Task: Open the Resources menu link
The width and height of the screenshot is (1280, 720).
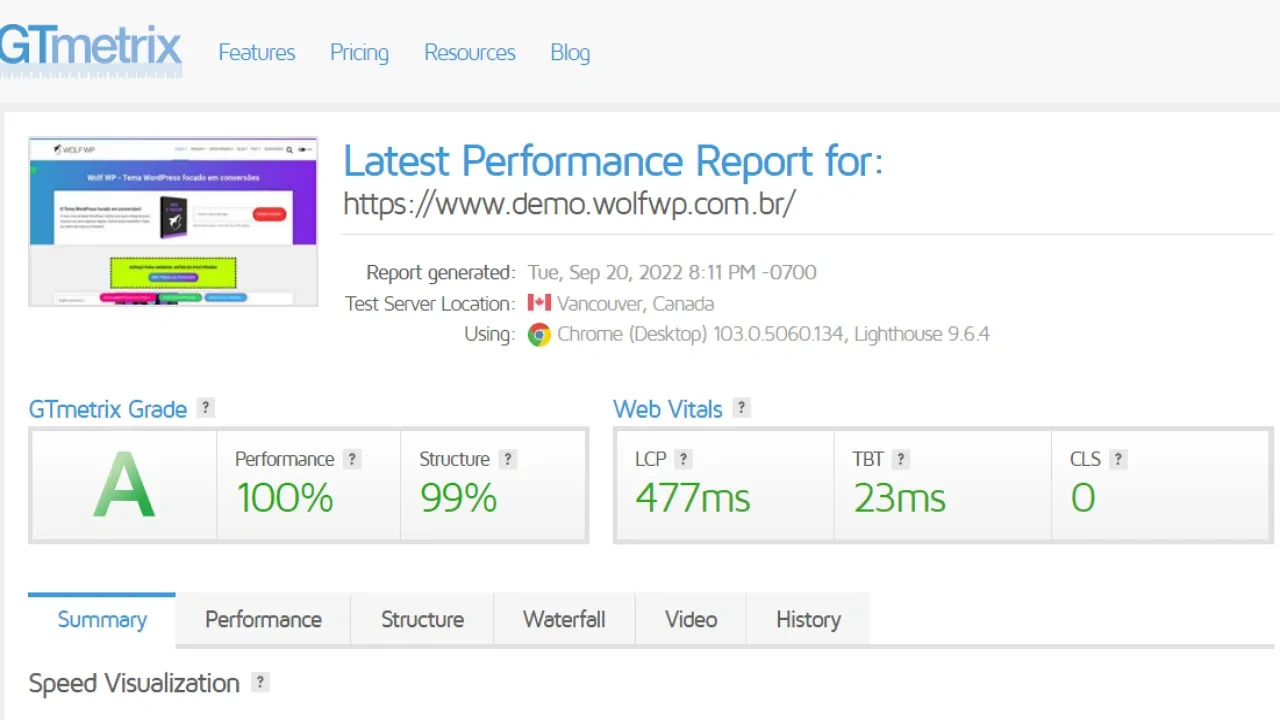Action: point(470,53)
